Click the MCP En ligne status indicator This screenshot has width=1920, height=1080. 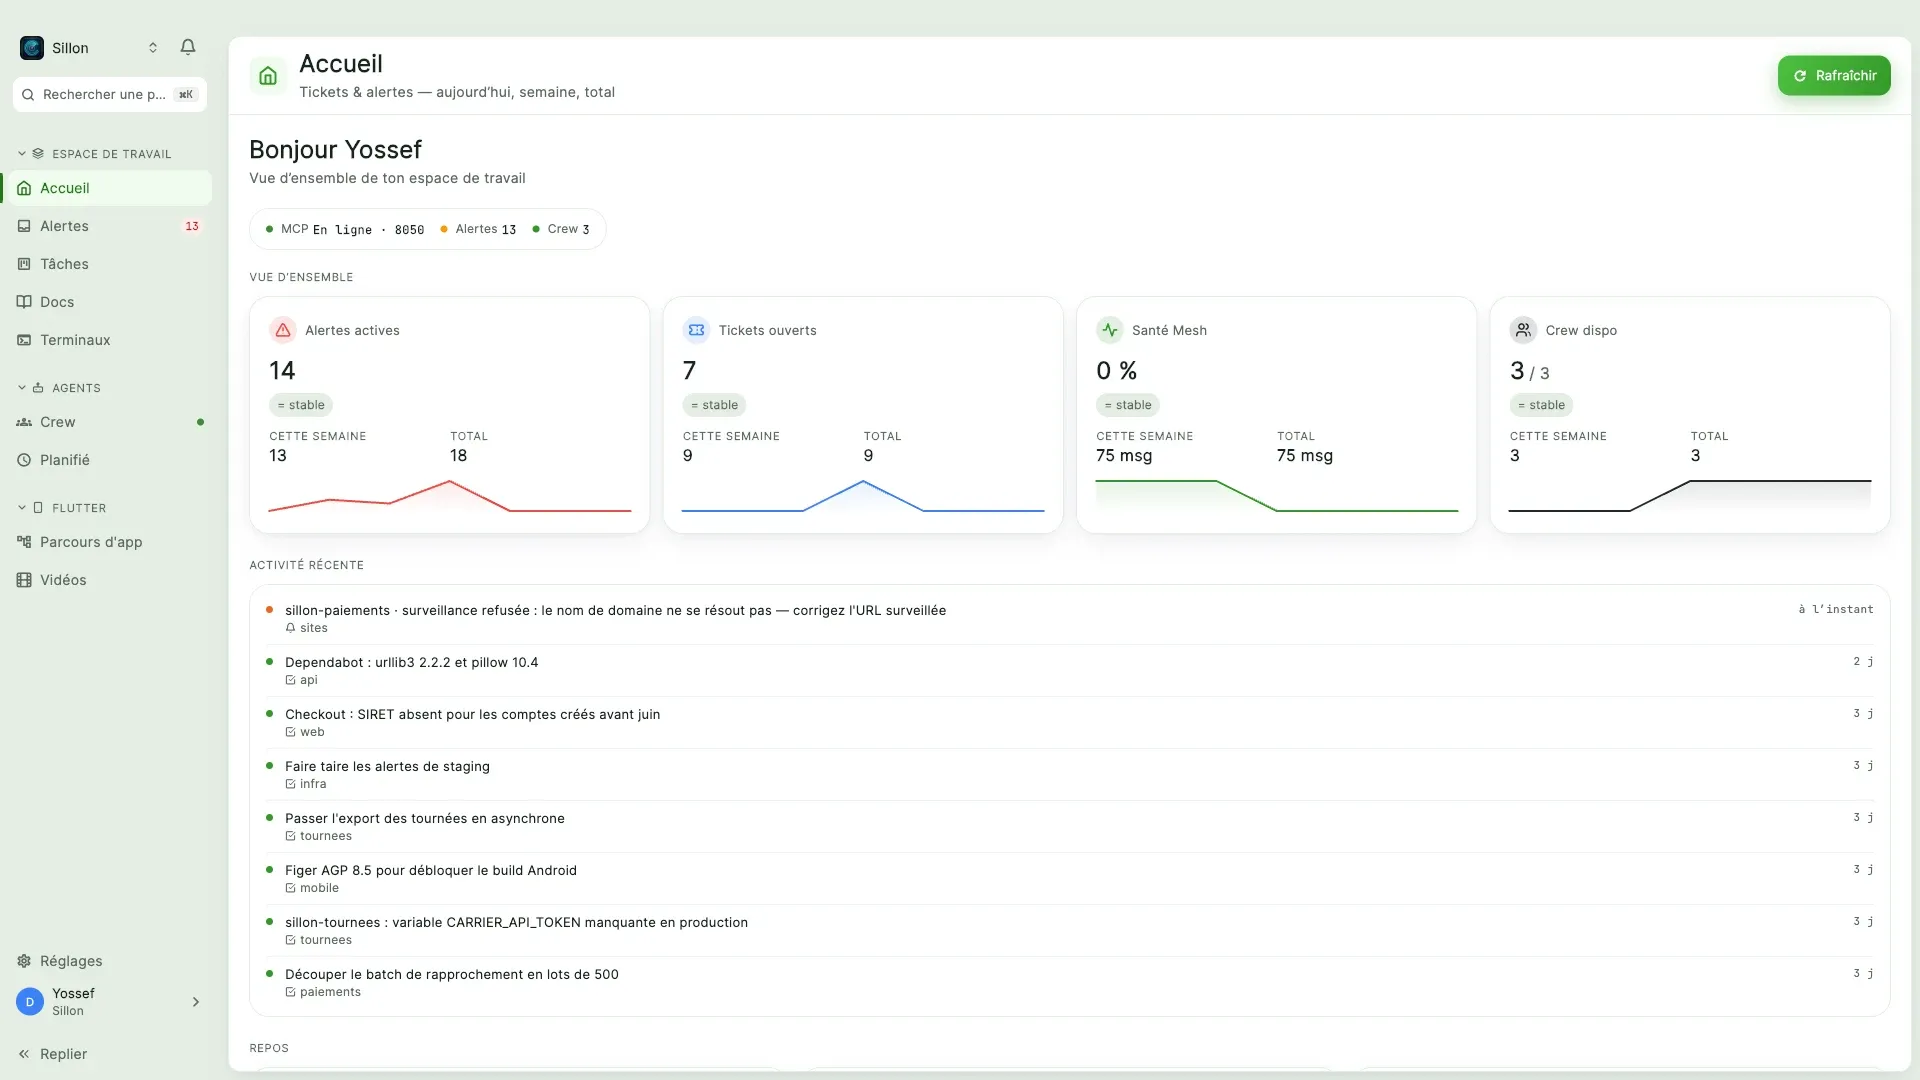pyautogui.click(x=345, y=229)
